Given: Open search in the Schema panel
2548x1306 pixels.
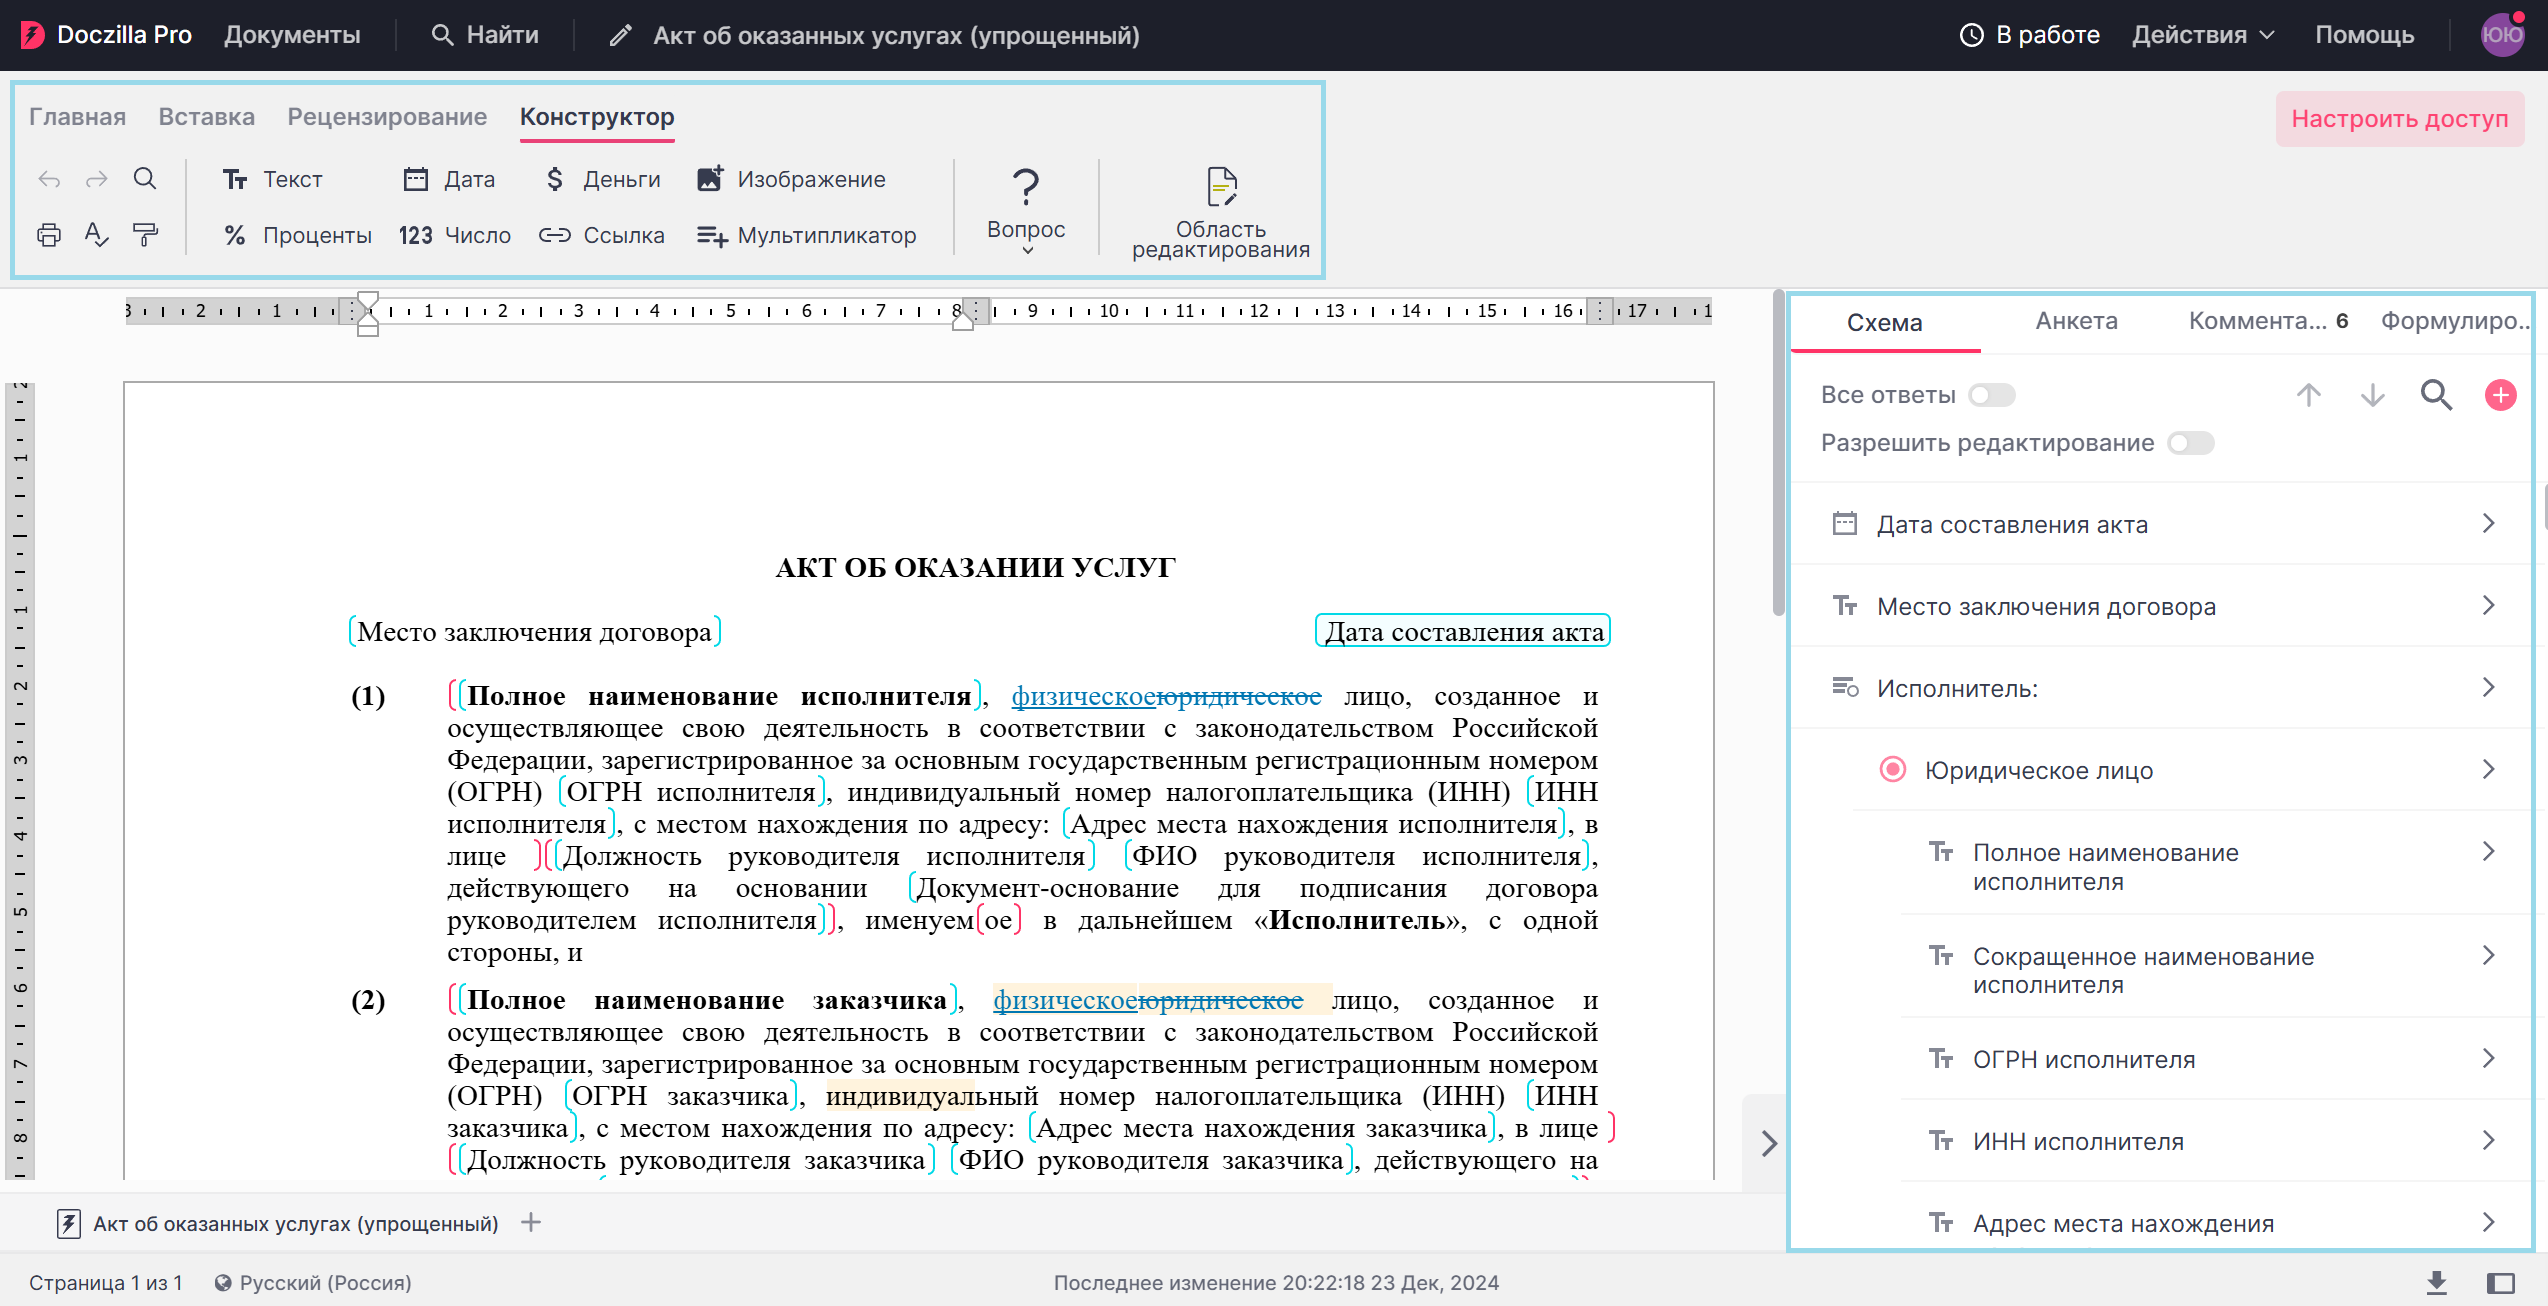Looking at the screenshot, I should click(2436, 395).
